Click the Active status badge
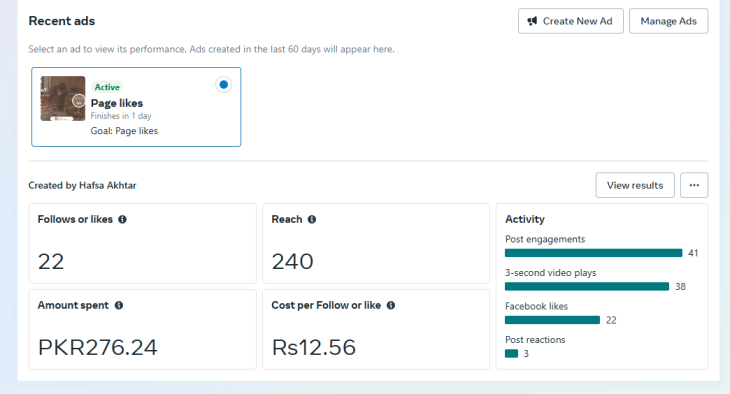Image resolution: width=730 pixels, height=394 pixels. (107, 87)
